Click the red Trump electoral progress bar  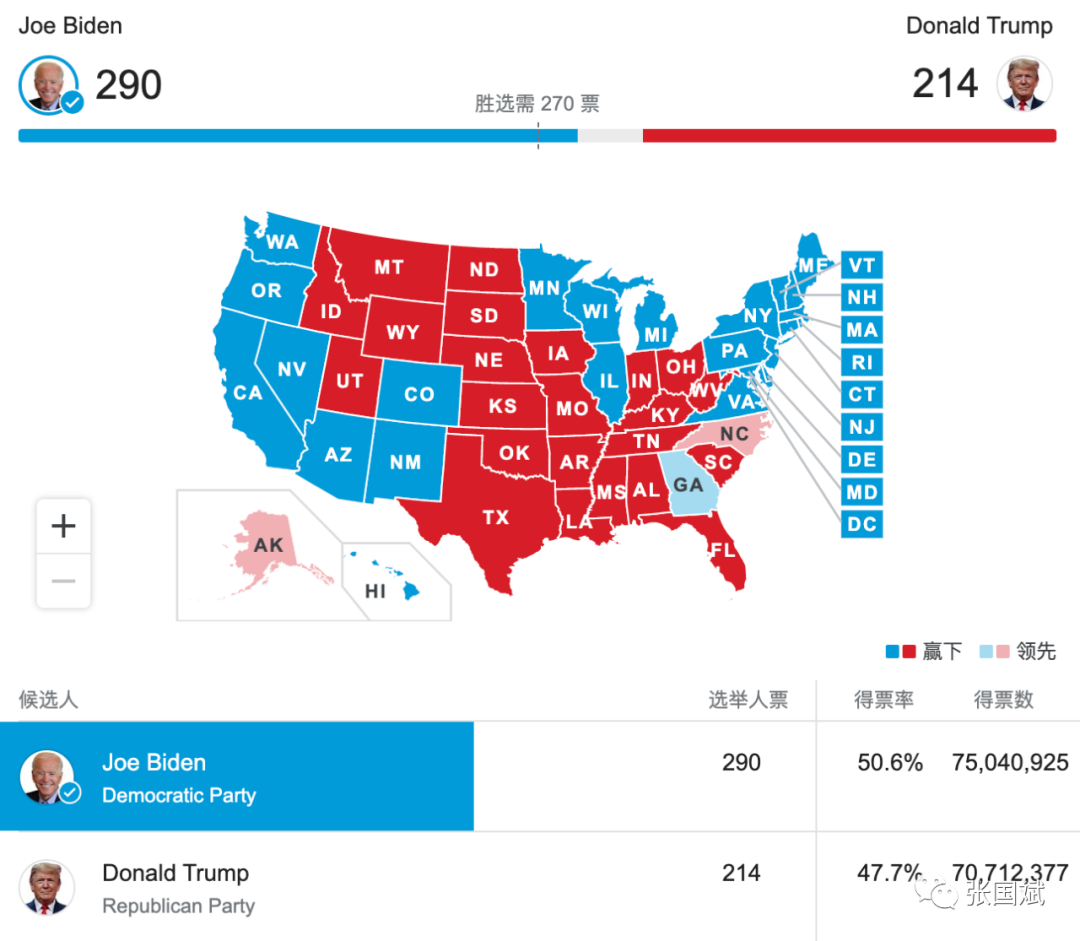(849, 136)
